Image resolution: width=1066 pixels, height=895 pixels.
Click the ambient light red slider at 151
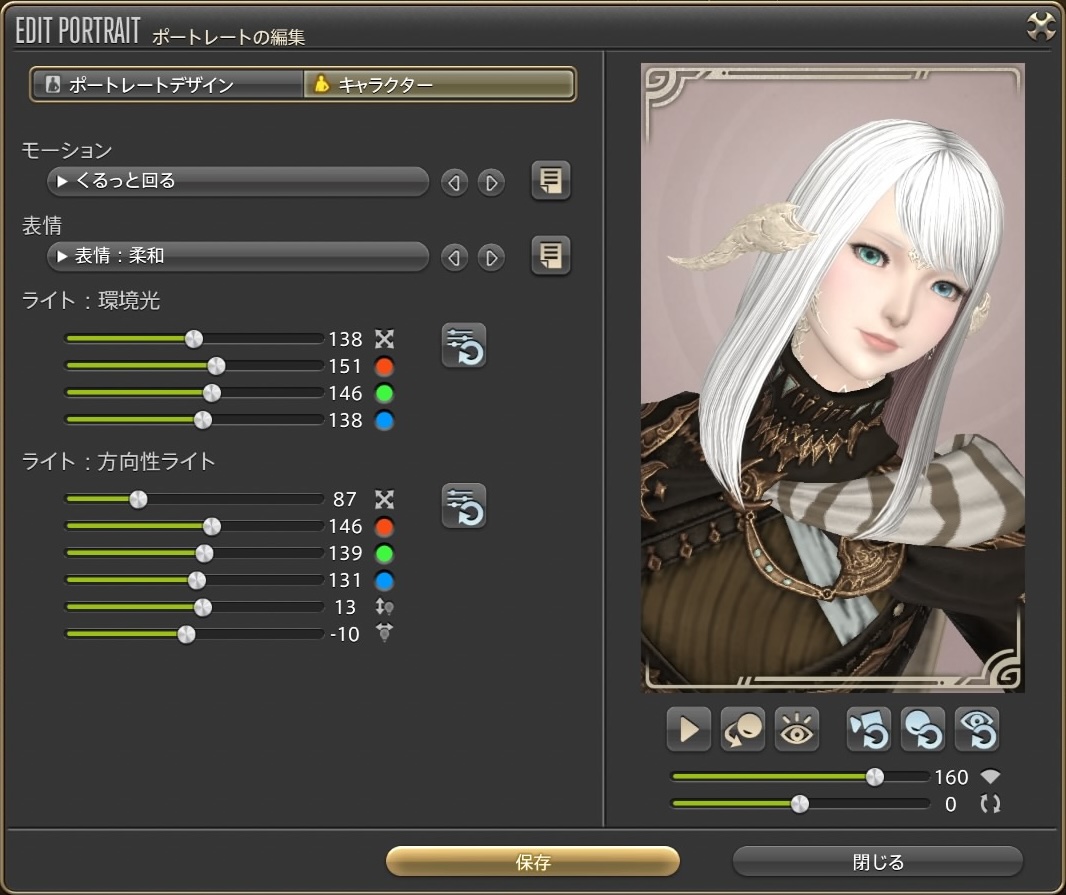coord(215,366)
